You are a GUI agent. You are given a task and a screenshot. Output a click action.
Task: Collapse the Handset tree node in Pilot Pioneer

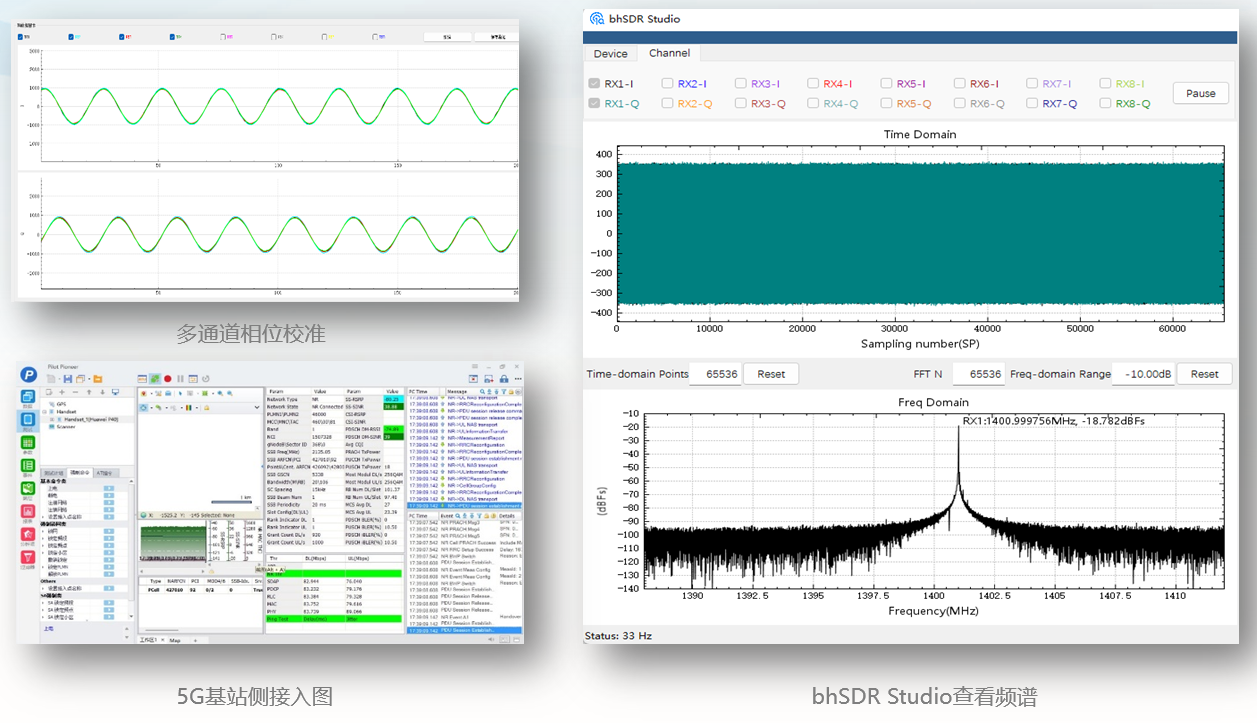[44, 412]
